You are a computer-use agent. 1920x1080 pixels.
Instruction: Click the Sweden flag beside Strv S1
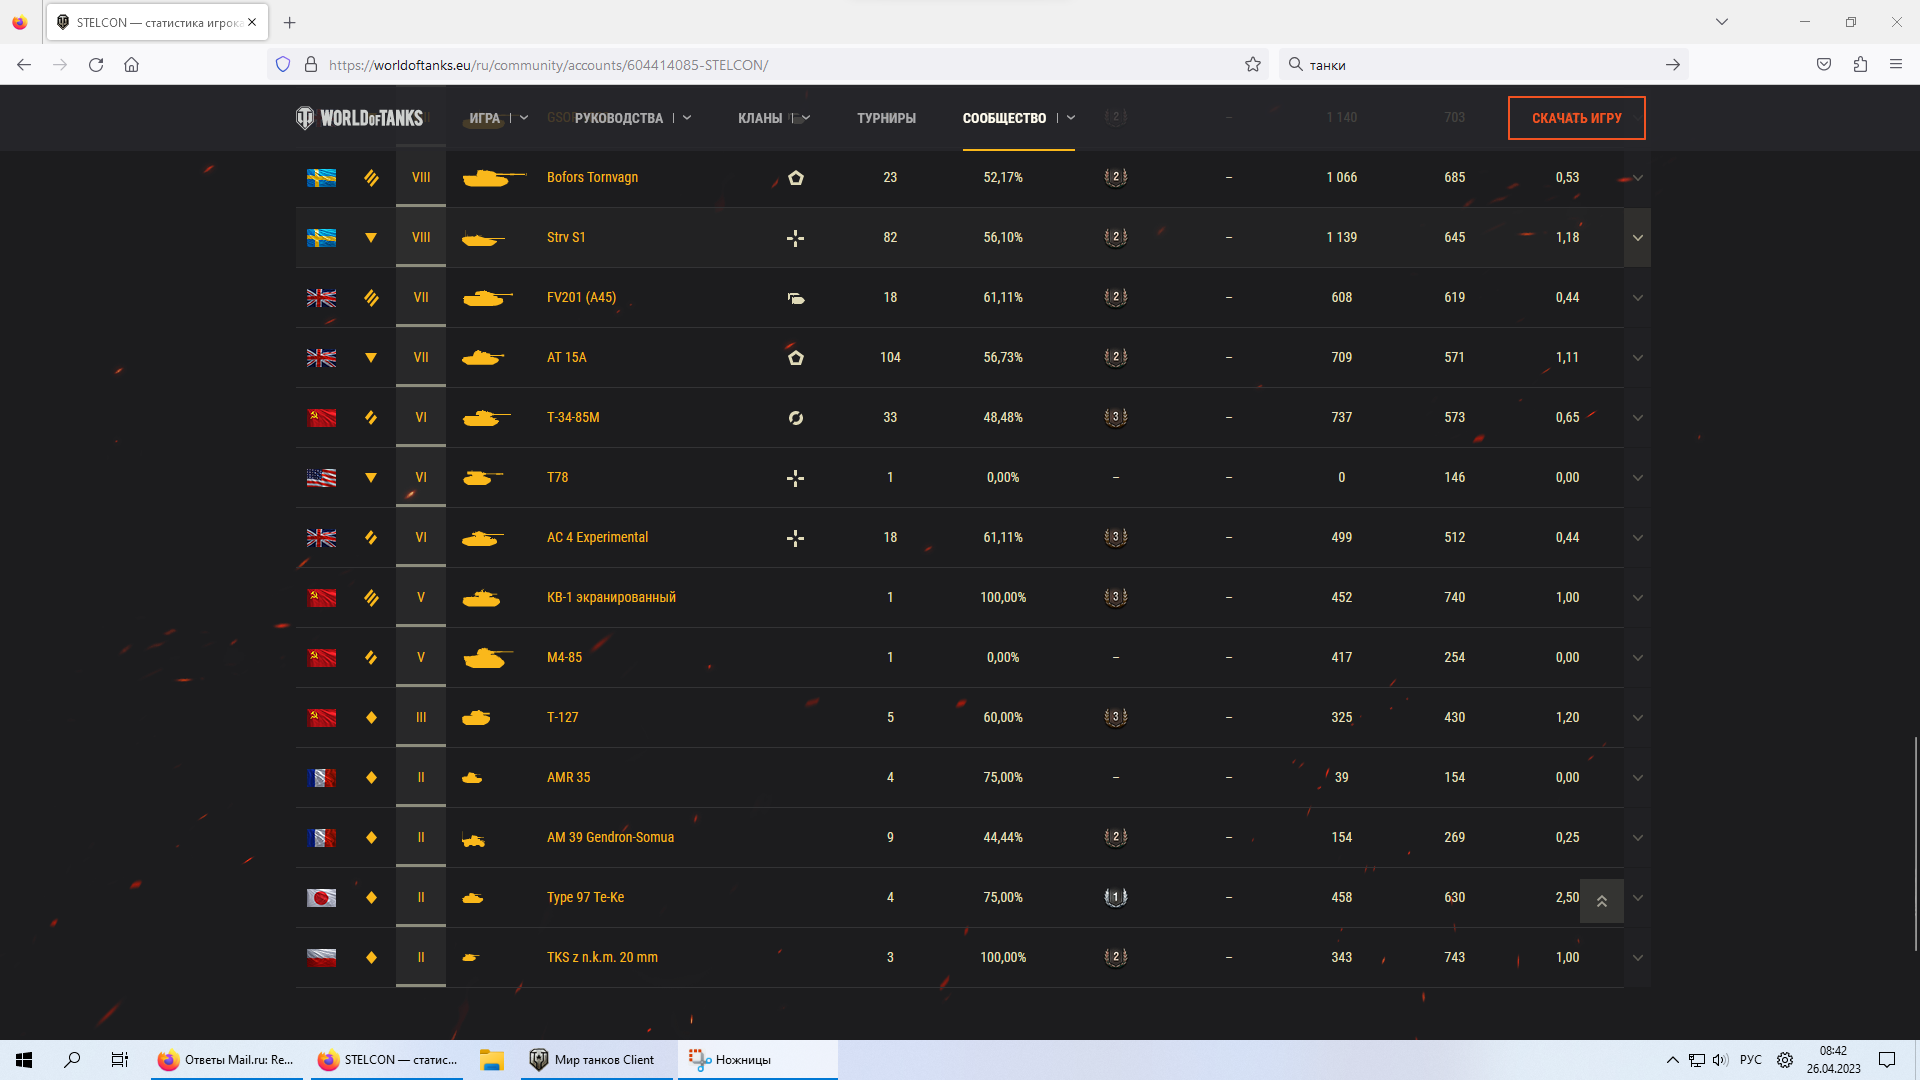[321, 238]
